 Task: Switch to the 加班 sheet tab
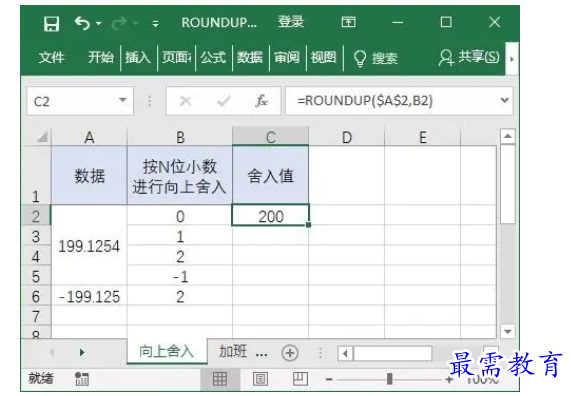click(233, 352)
